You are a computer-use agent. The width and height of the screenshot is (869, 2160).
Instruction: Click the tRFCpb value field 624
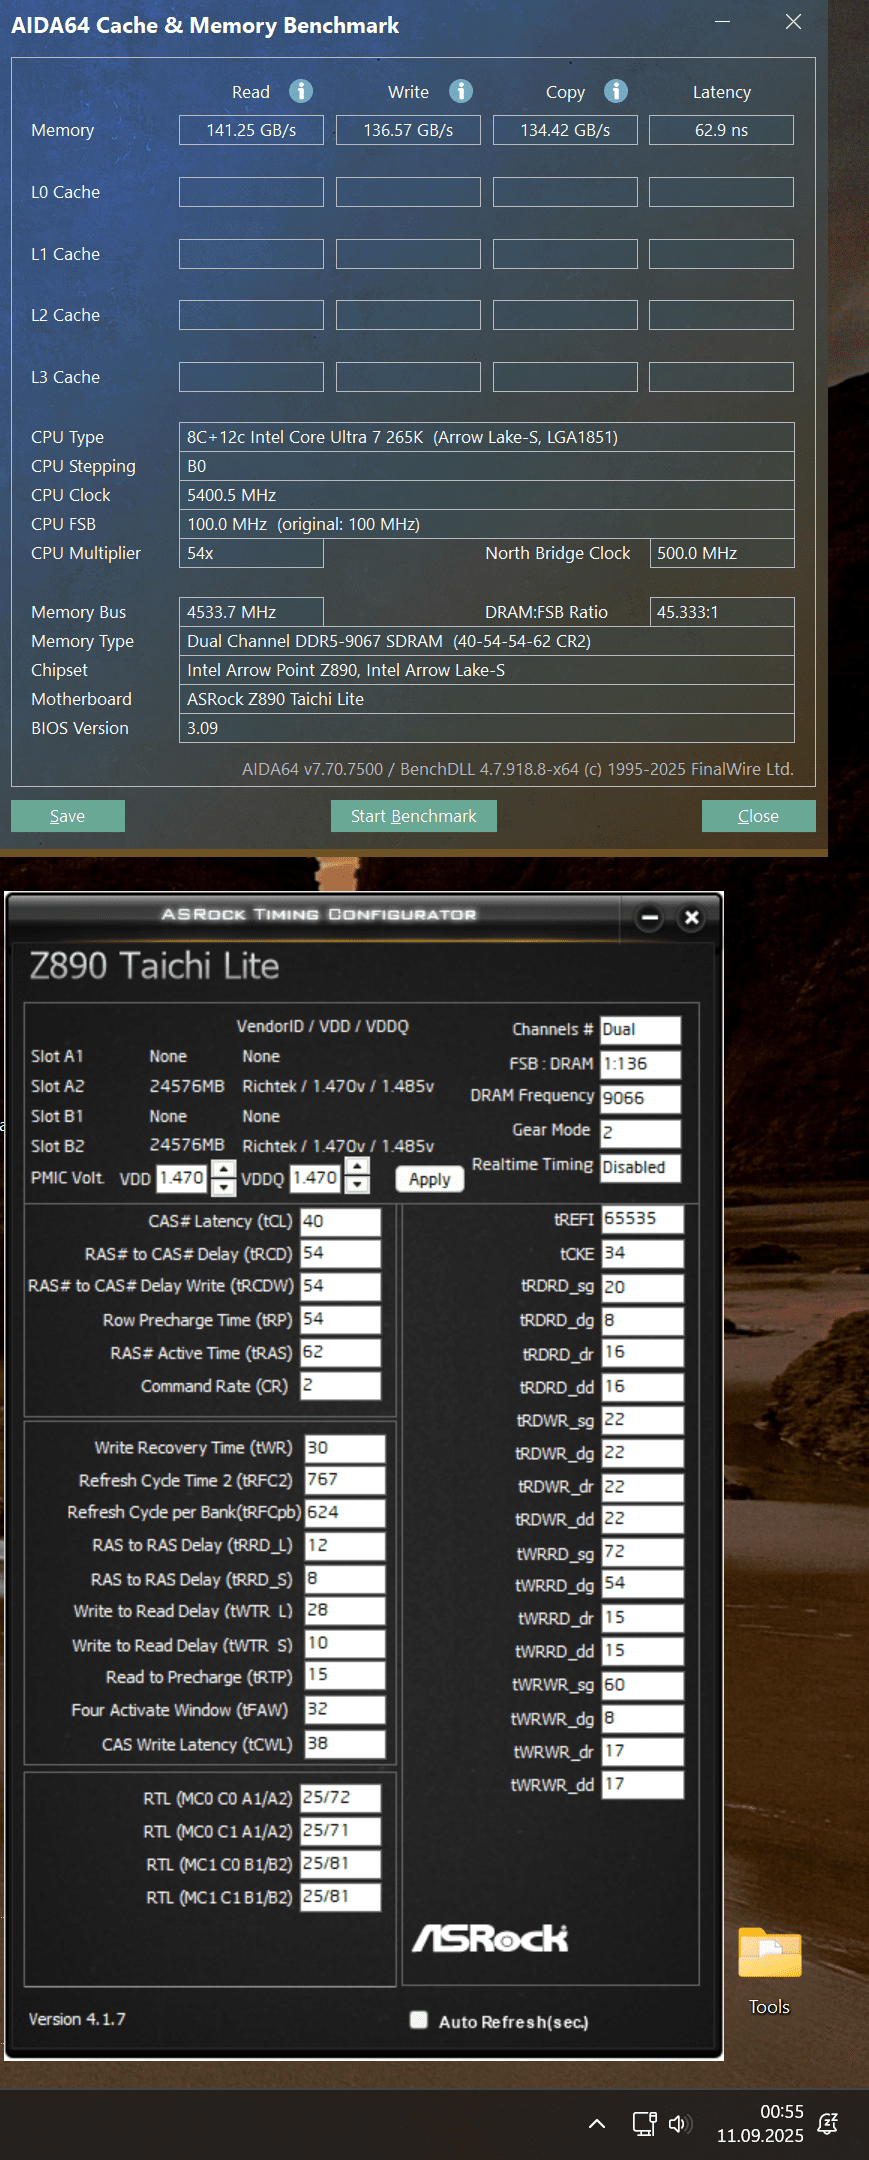[345, 1513]
